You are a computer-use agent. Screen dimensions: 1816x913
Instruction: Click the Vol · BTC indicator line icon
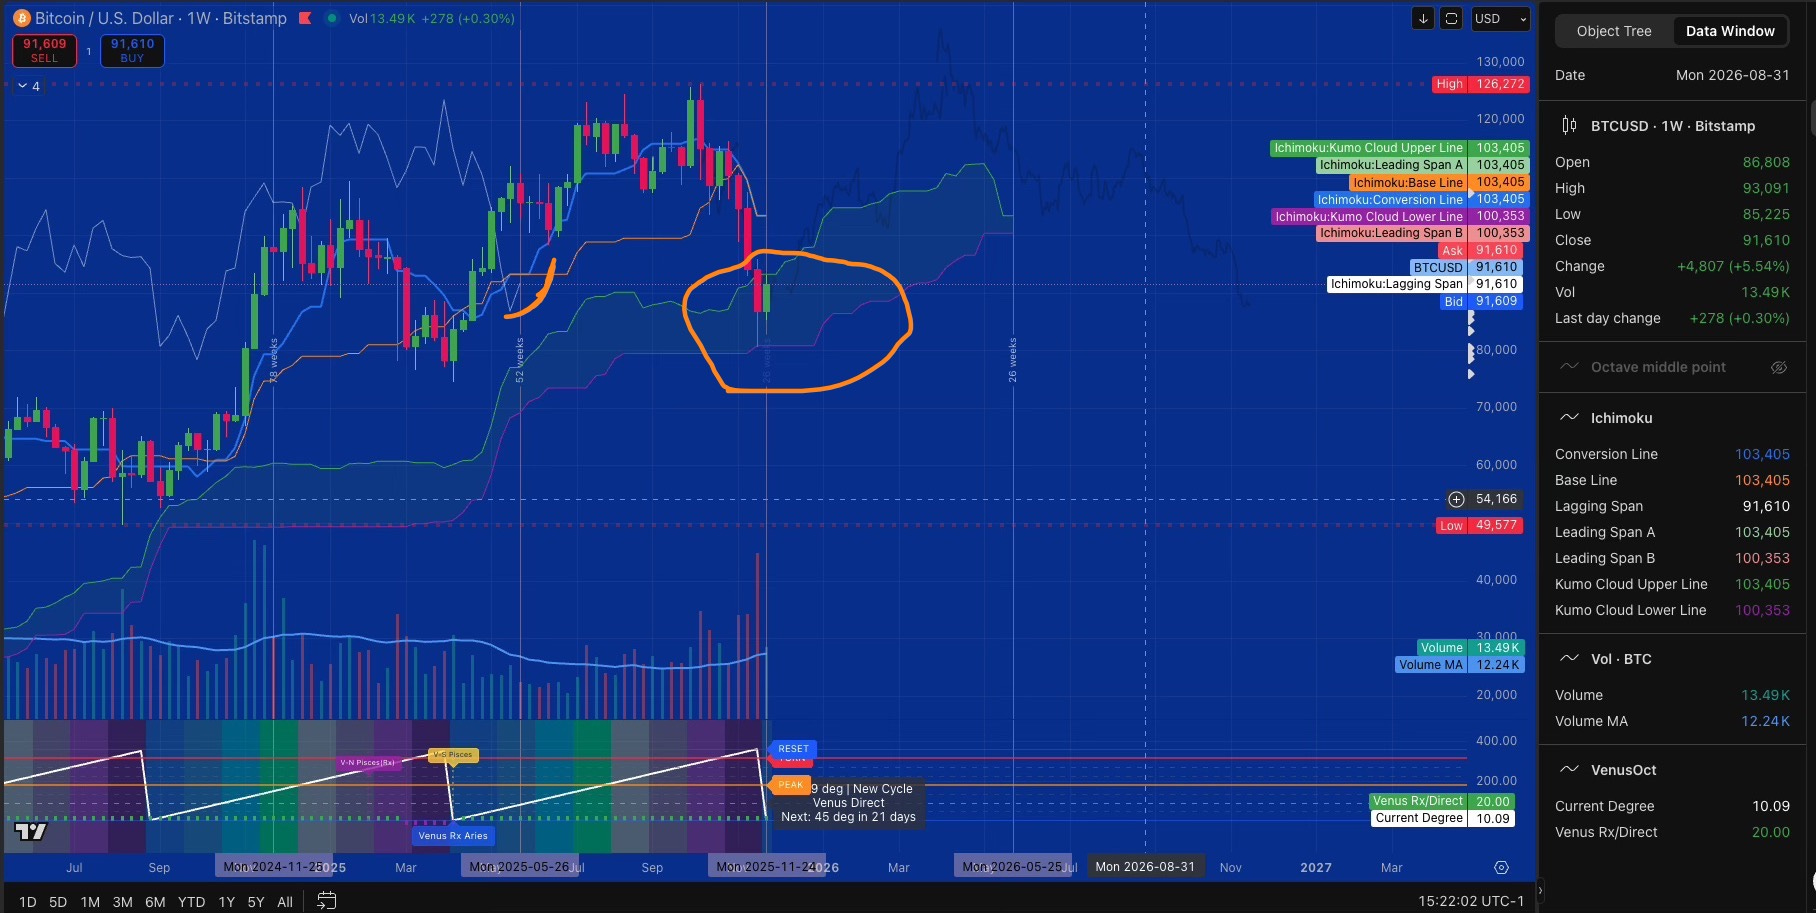point(1570,659)
